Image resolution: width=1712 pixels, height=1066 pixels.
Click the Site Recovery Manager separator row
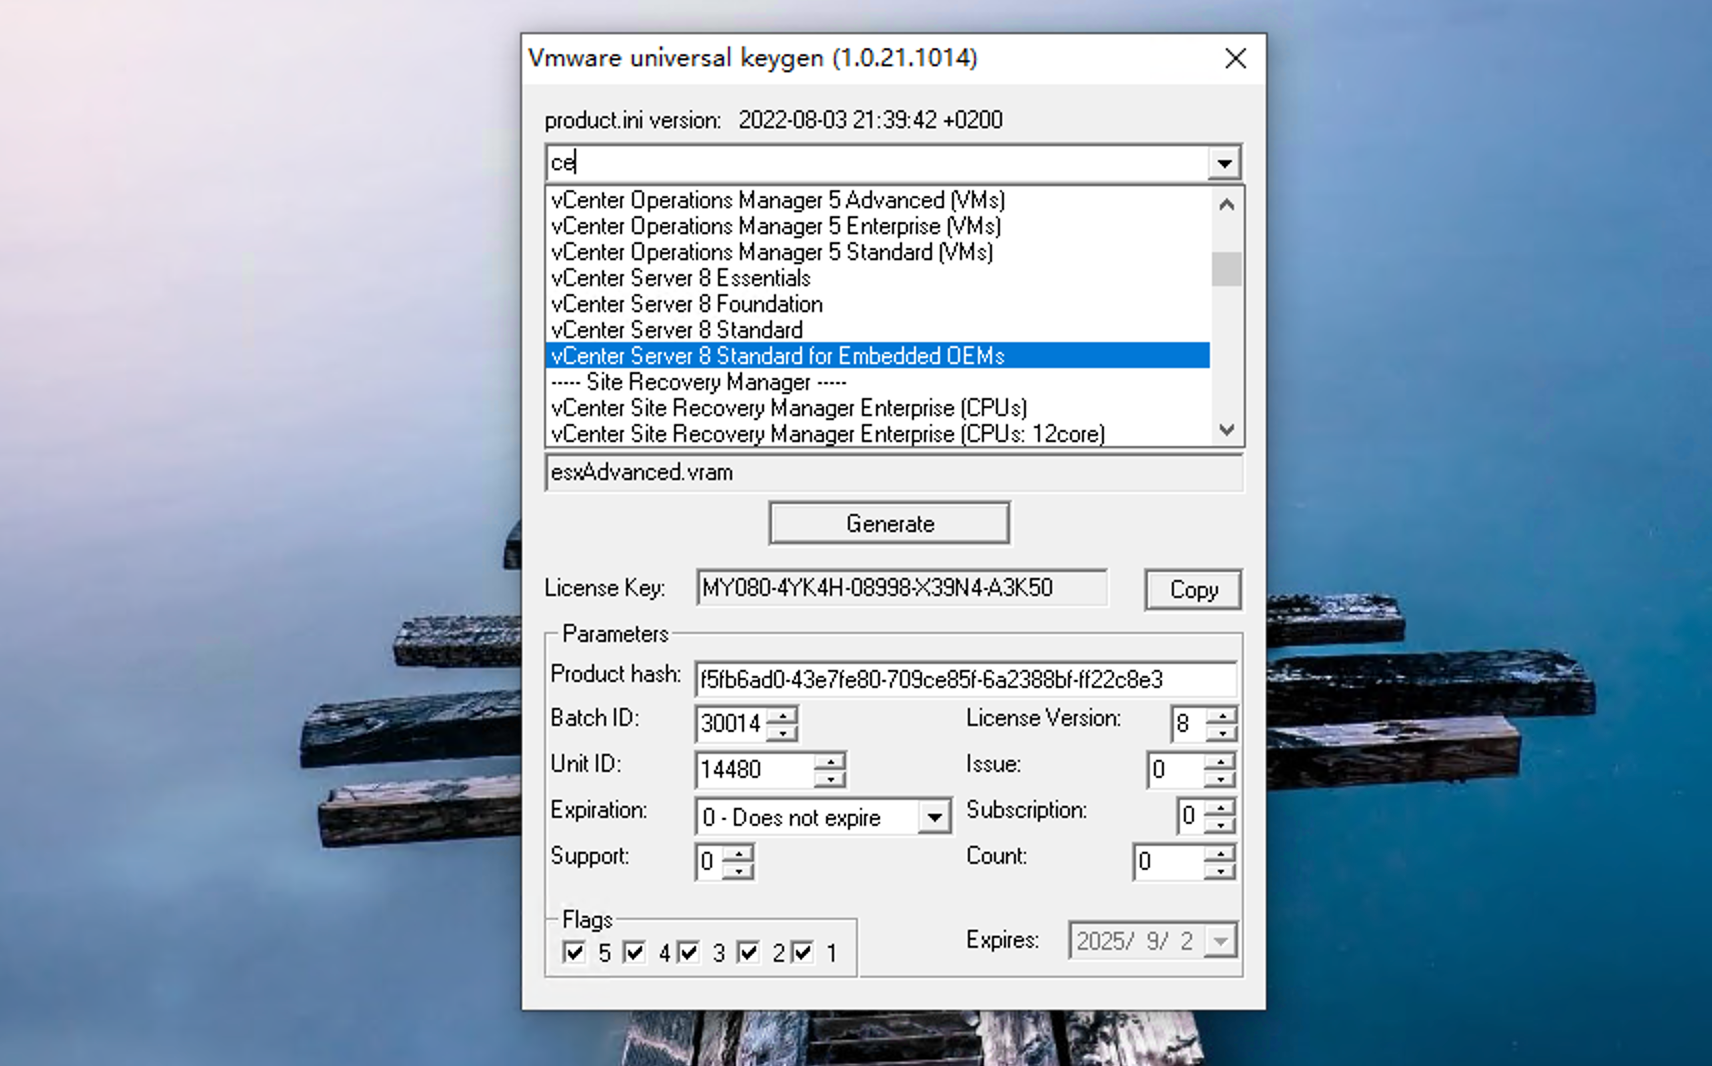[x=878, y=382]
